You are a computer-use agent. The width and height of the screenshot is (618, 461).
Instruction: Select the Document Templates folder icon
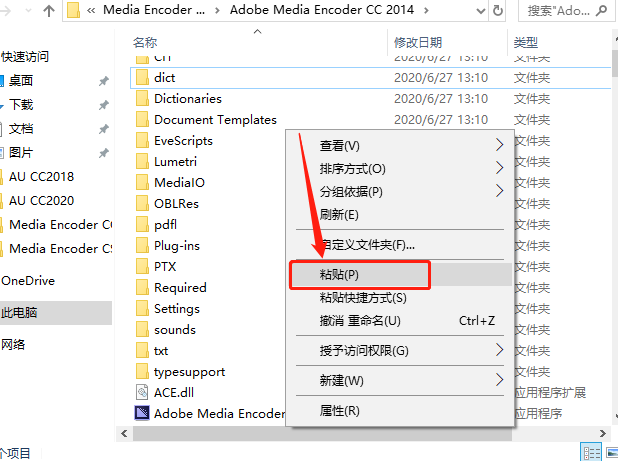[x=142, y=119]
